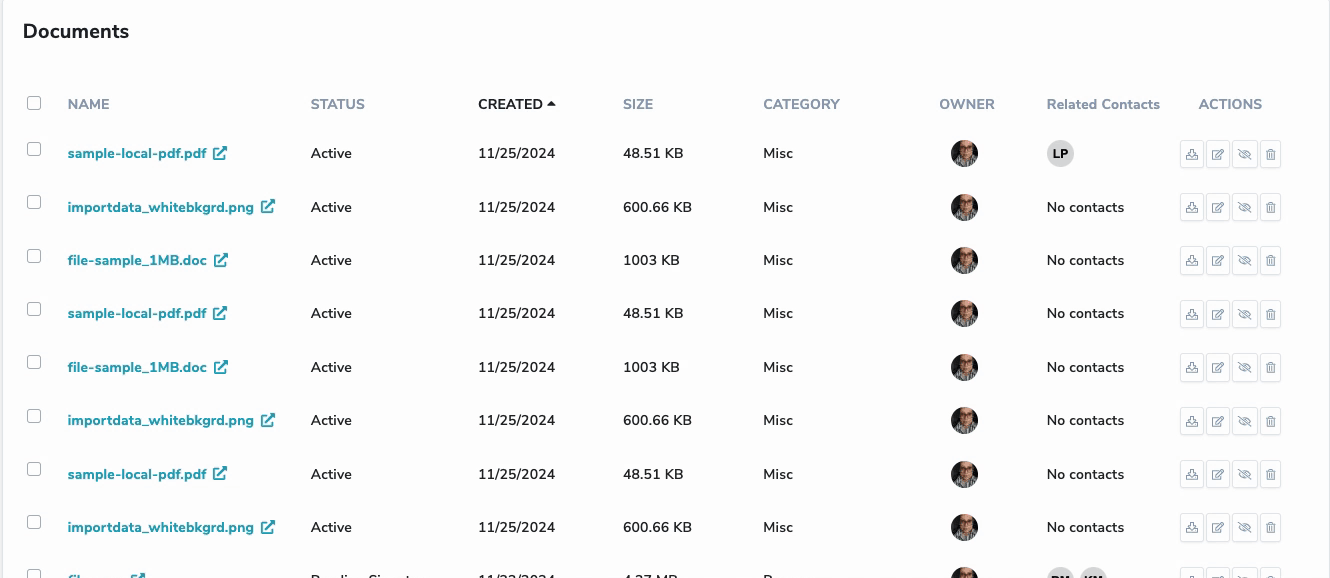
Task: Download the document in the top row
Action: tap(1192, 154)
